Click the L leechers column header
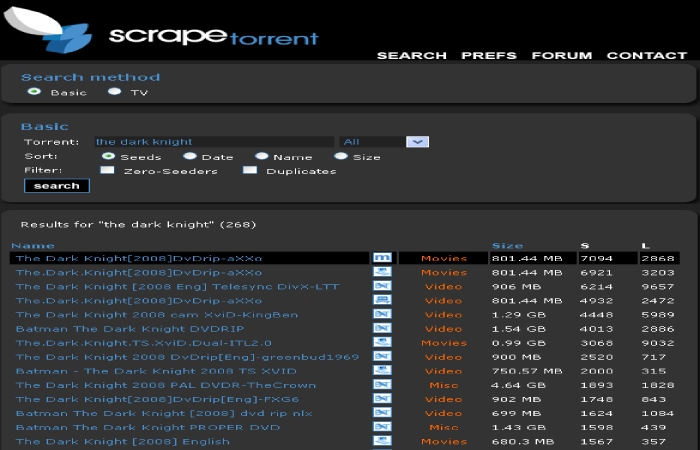700x450 pixels. (x=645, y=246)
